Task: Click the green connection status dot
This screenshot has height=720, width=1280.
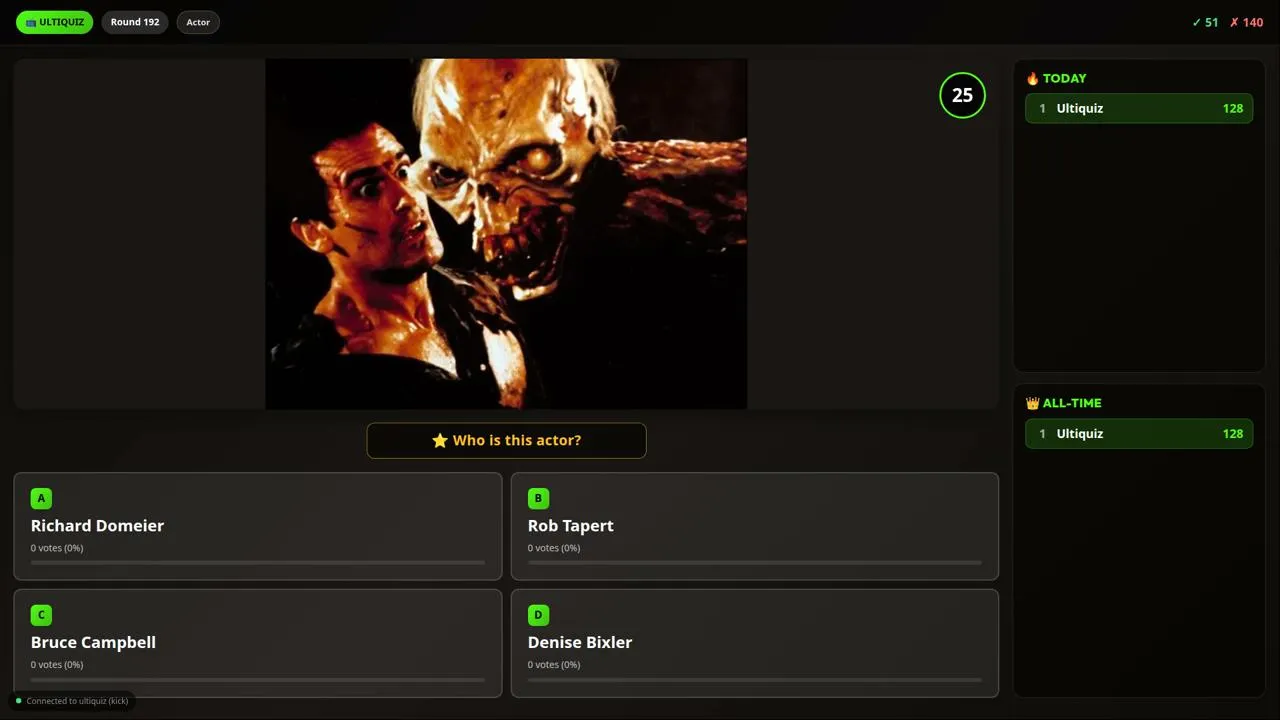Action: tap(18, 701)
